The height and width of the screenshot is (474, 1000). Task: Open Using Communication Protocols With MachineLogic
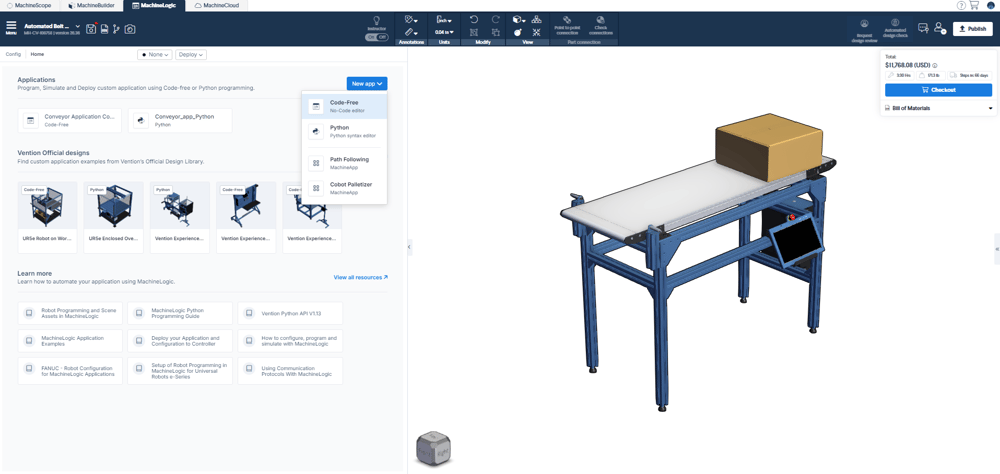tap(290, 371)
